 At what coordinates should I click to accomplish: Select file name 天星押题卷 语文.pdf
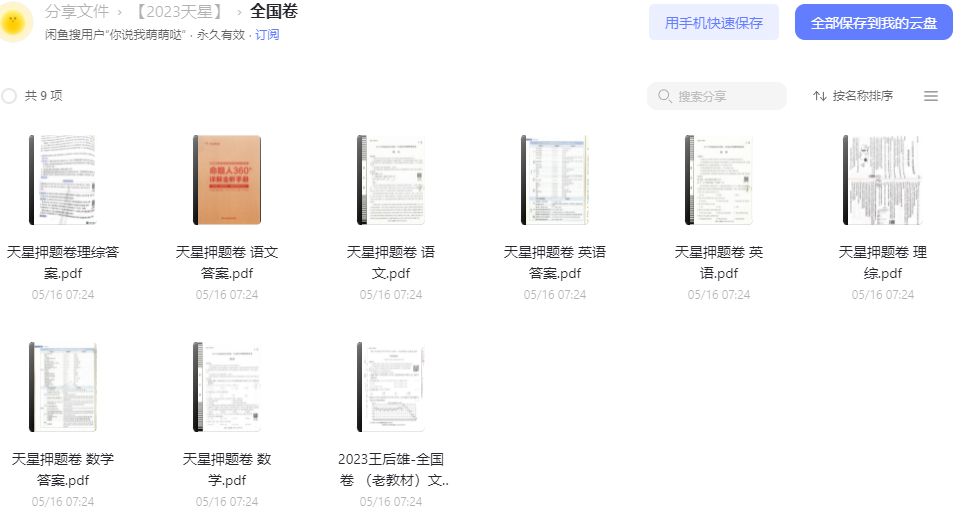[x=391, y=263]
